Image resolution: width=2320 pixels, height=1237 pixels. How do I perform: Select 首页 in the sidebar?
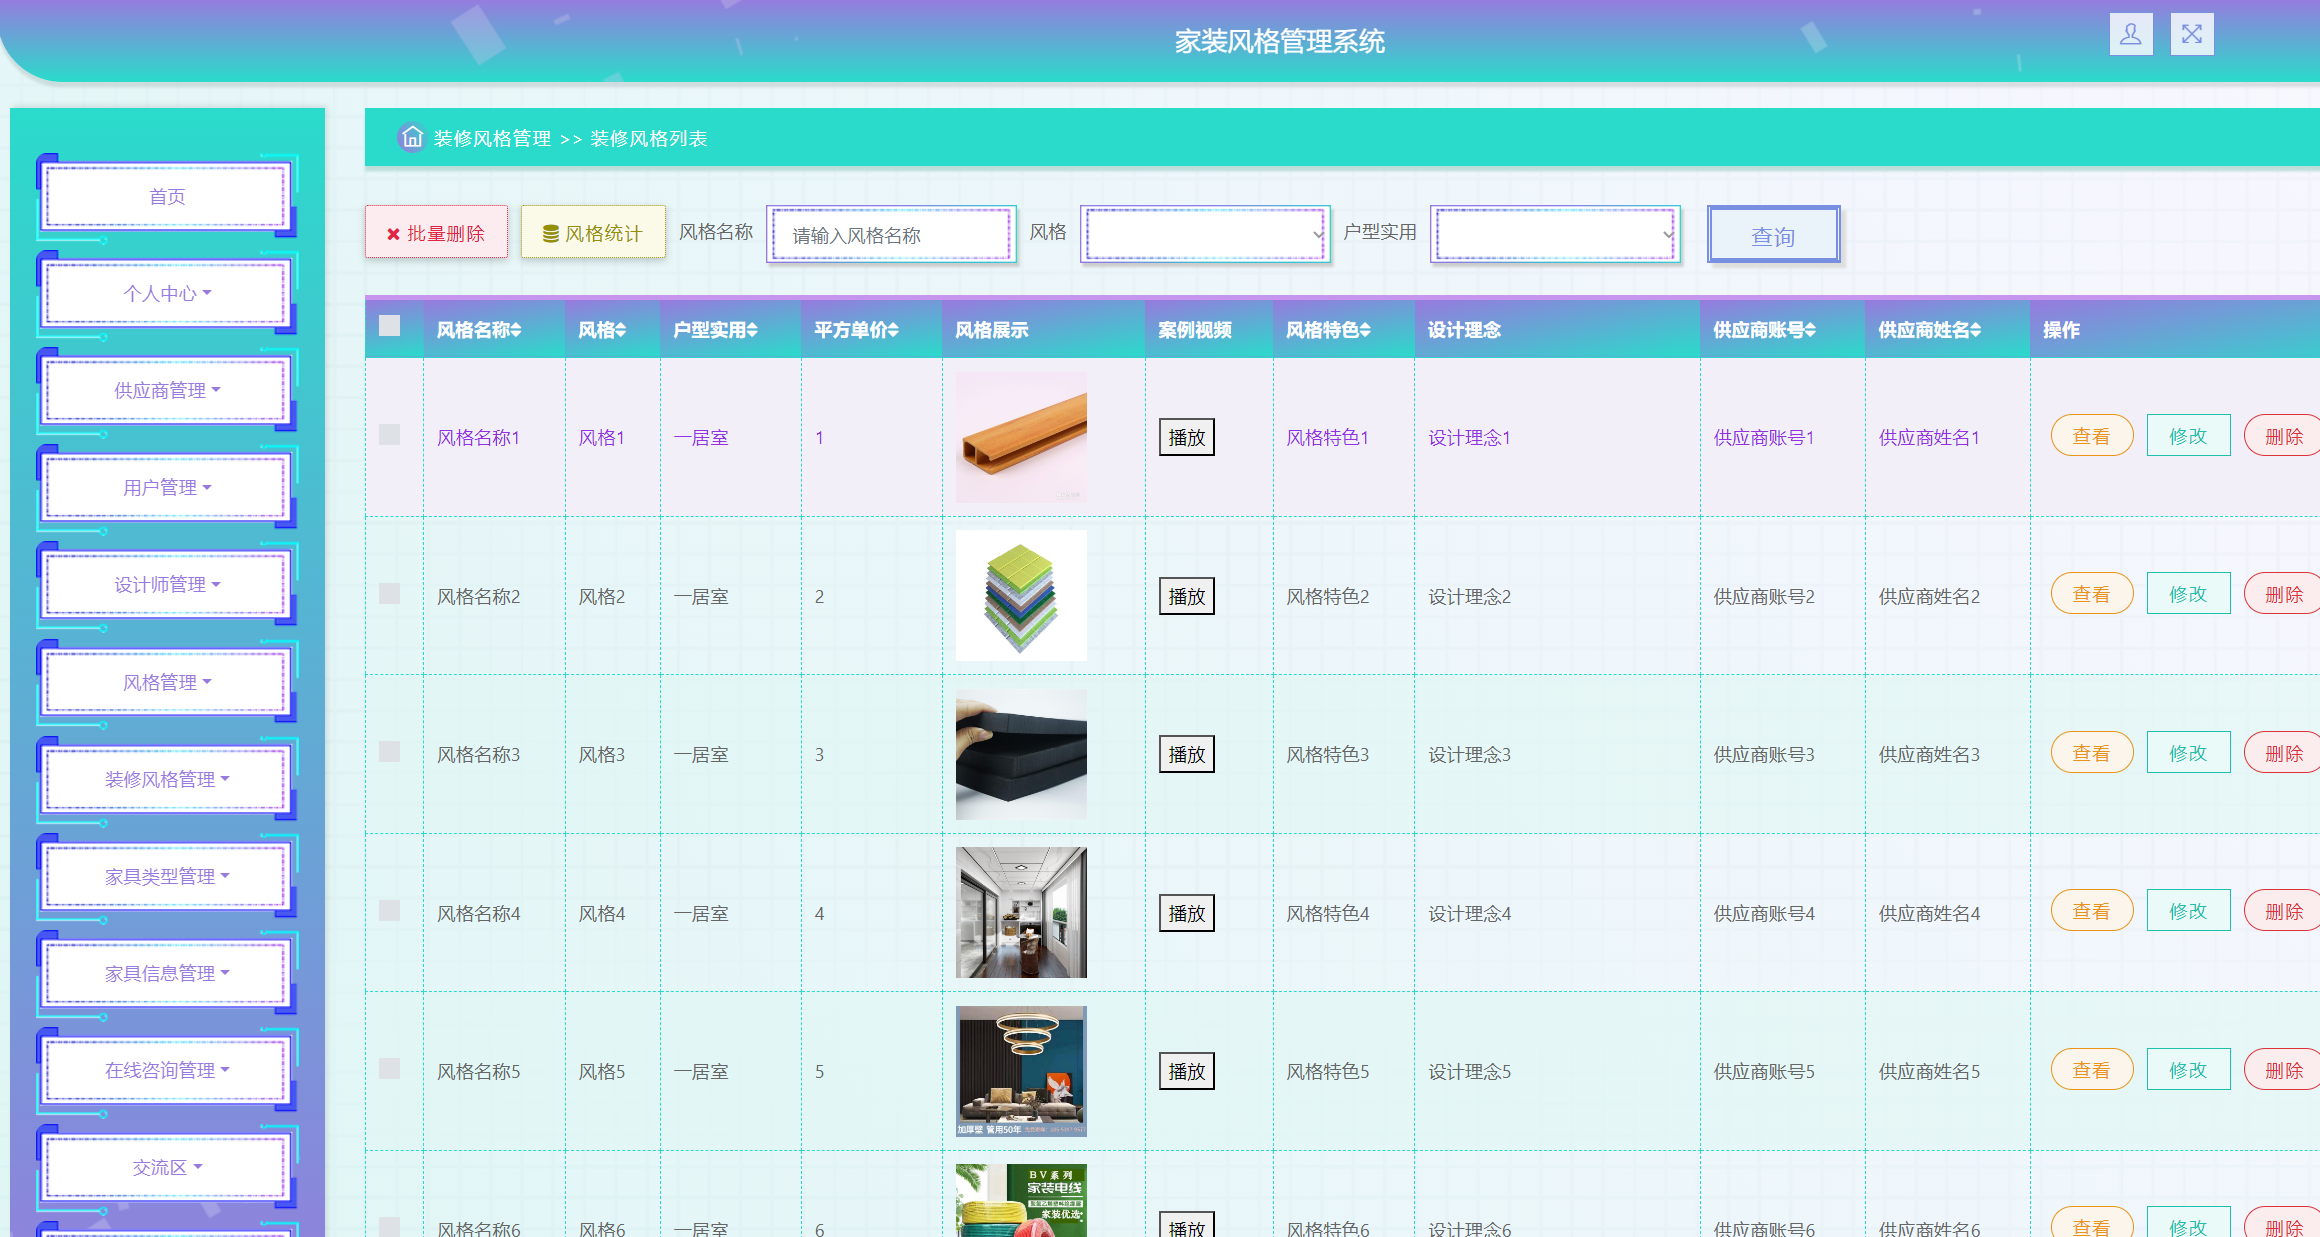(x=165, y=196)
